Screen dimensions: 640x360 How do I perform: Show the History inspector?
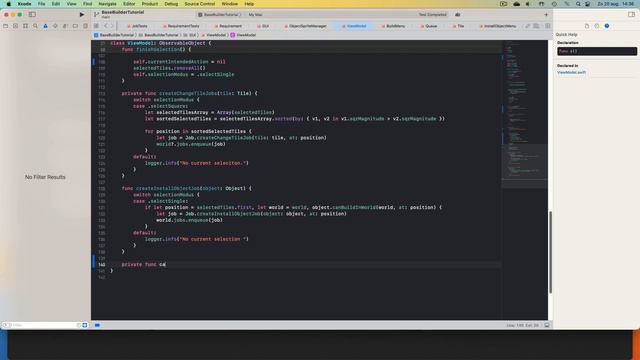tap(597, 26)
